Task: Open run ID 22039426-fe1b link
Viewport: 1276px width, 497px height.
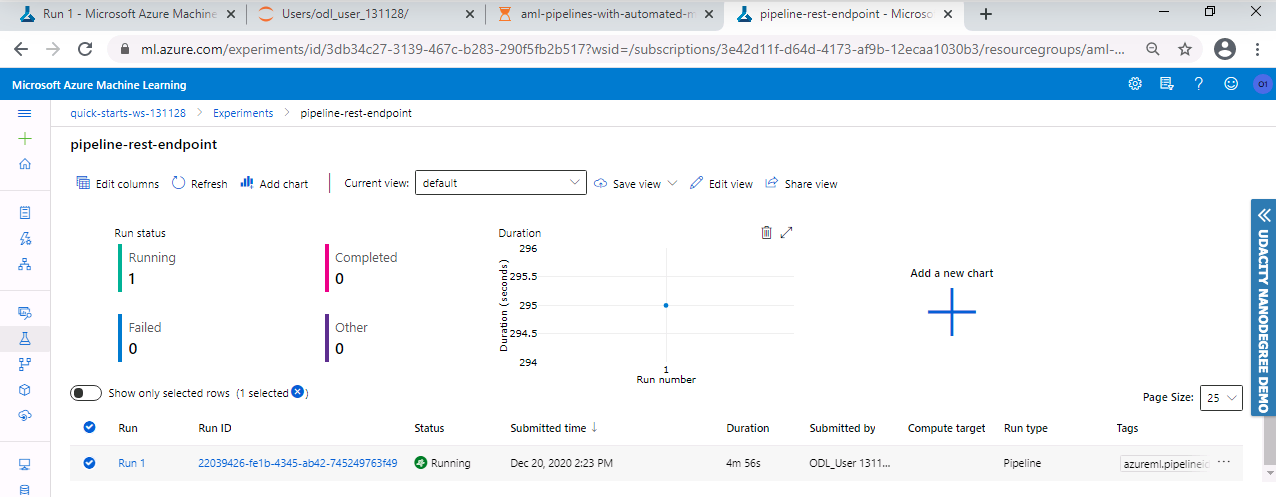Action: (298, 463)
